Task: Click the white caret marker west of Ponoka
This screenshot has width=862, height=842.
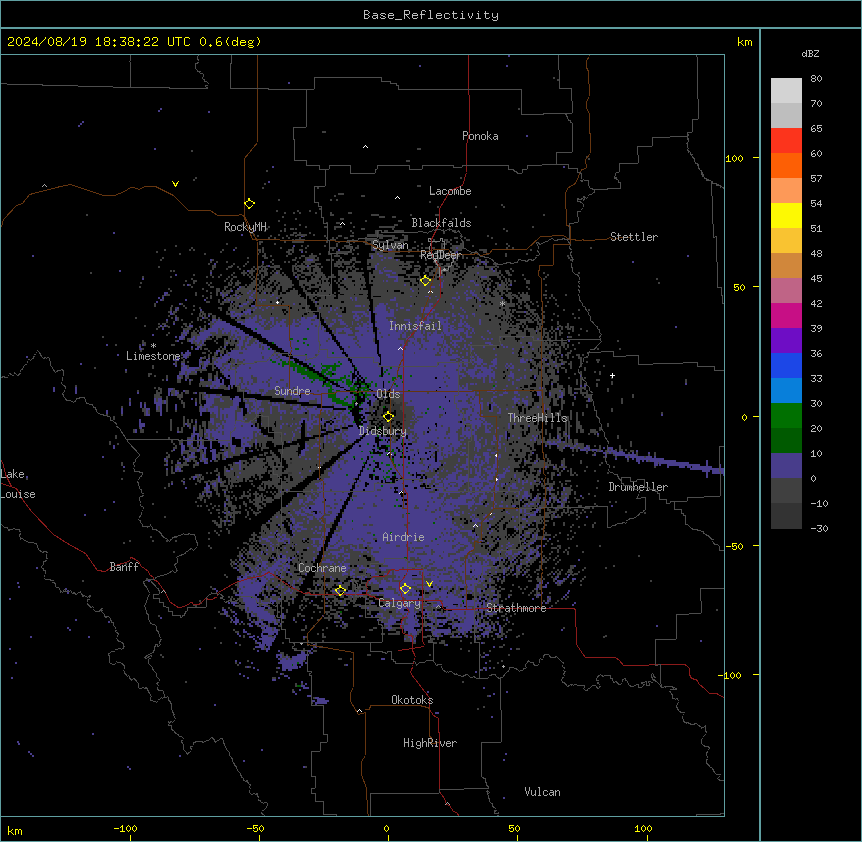Action: (366, 147)
